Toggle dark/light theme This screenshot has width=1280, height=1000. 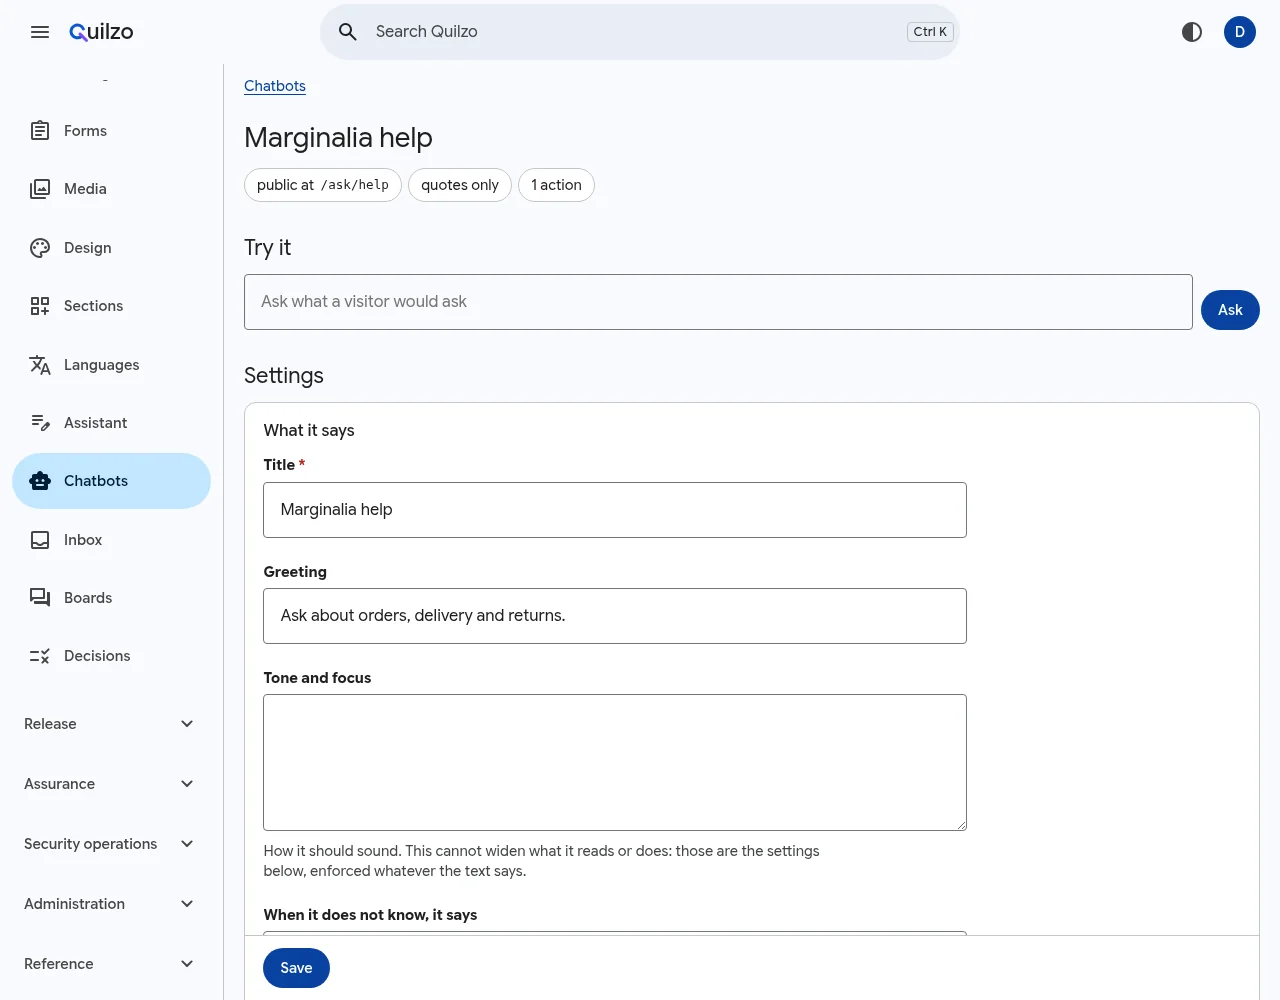(x=1192, y=32)
